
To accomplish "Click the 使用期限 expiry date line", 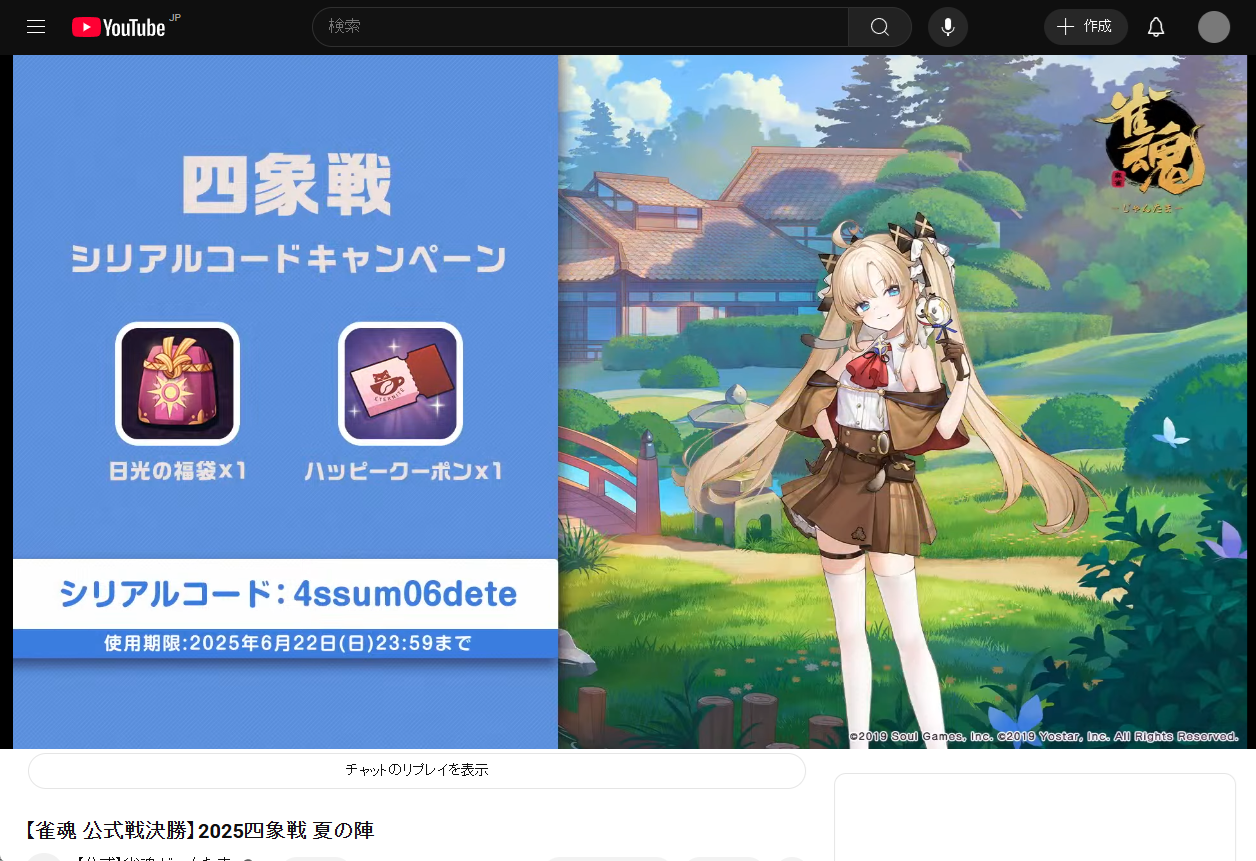I will click(287, 643).
